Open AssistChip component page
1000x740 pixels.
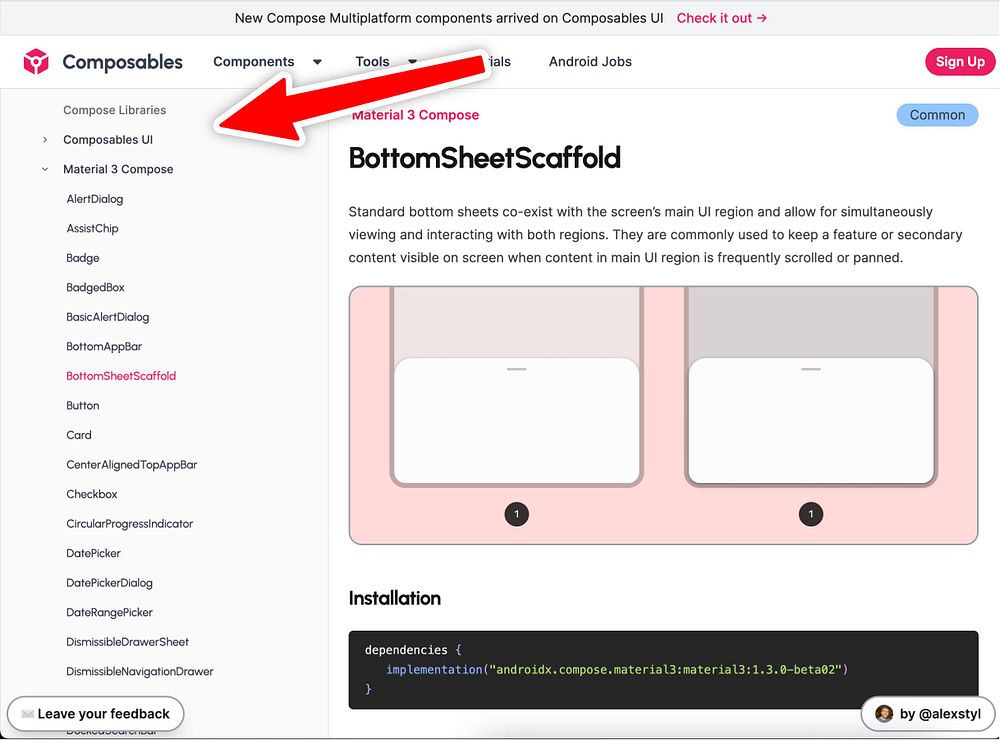(x=92, y=228)
